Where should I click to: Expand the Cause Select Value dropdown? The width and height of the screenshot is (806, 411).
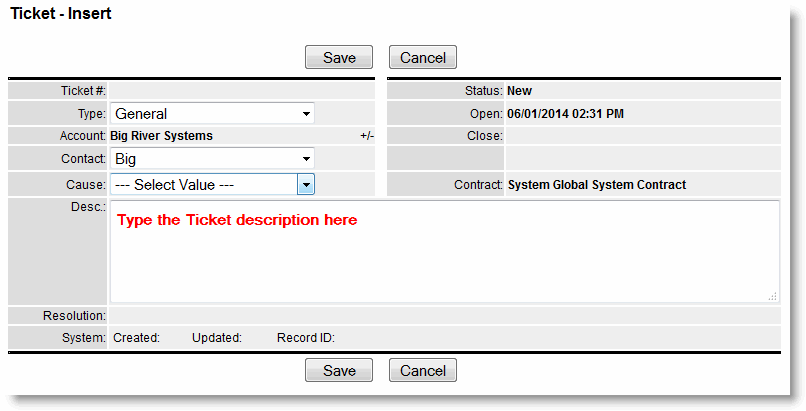pos(307,185)
